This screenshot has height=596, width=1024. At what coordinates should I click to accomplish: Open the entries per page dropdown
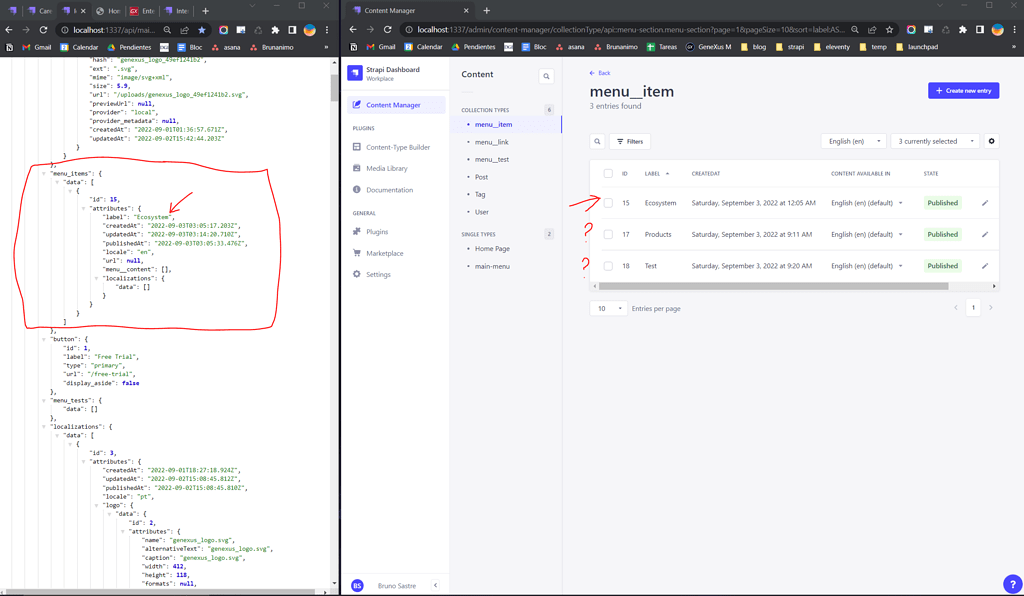tap(608, 309)
